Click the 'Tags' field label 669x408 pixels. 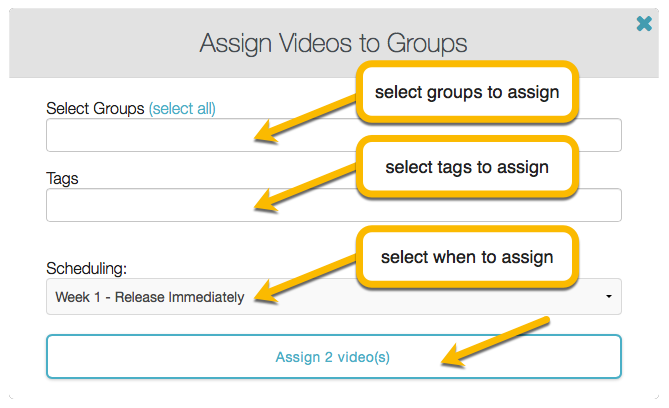[62, 178]
